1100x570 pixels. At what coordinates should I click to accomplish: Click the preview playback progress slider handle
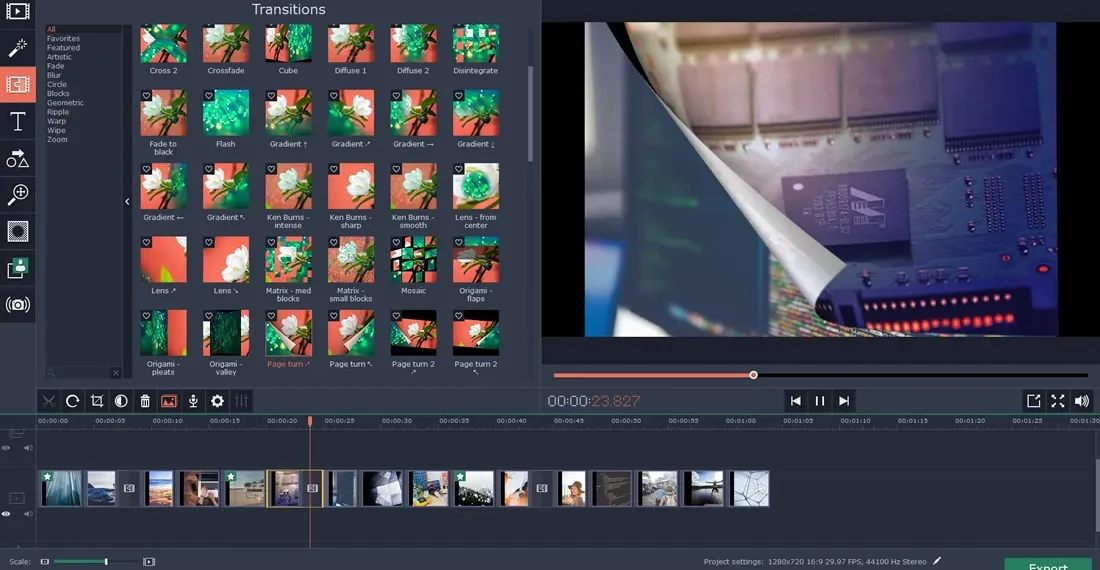pos(753,375)
